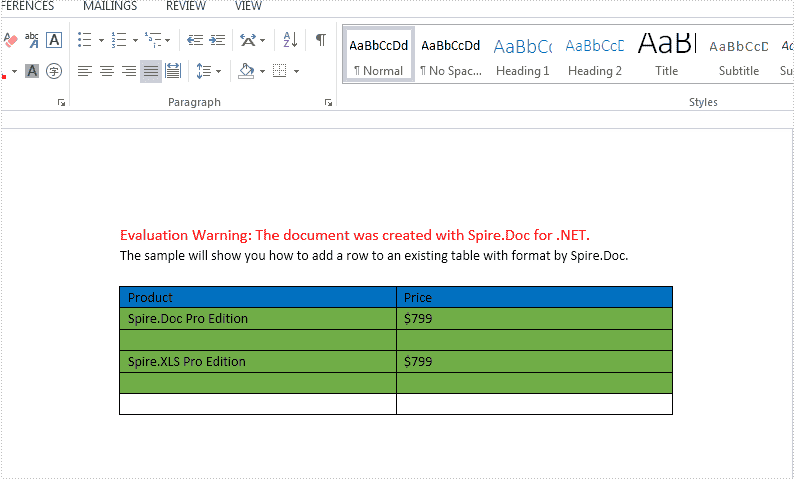
Task: Click the Spire.Doc Pro Edition cell
Action: 258,318
